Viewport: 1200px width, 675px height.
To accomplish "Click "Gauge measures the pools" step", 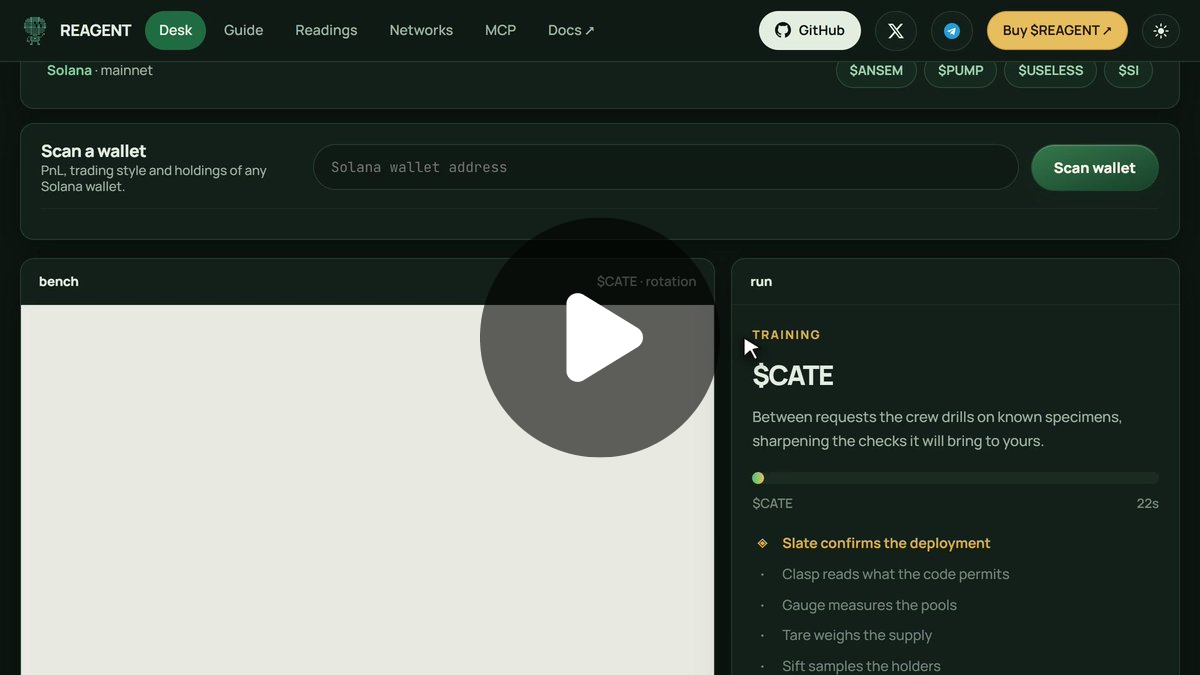I will (x=869, y=605).
